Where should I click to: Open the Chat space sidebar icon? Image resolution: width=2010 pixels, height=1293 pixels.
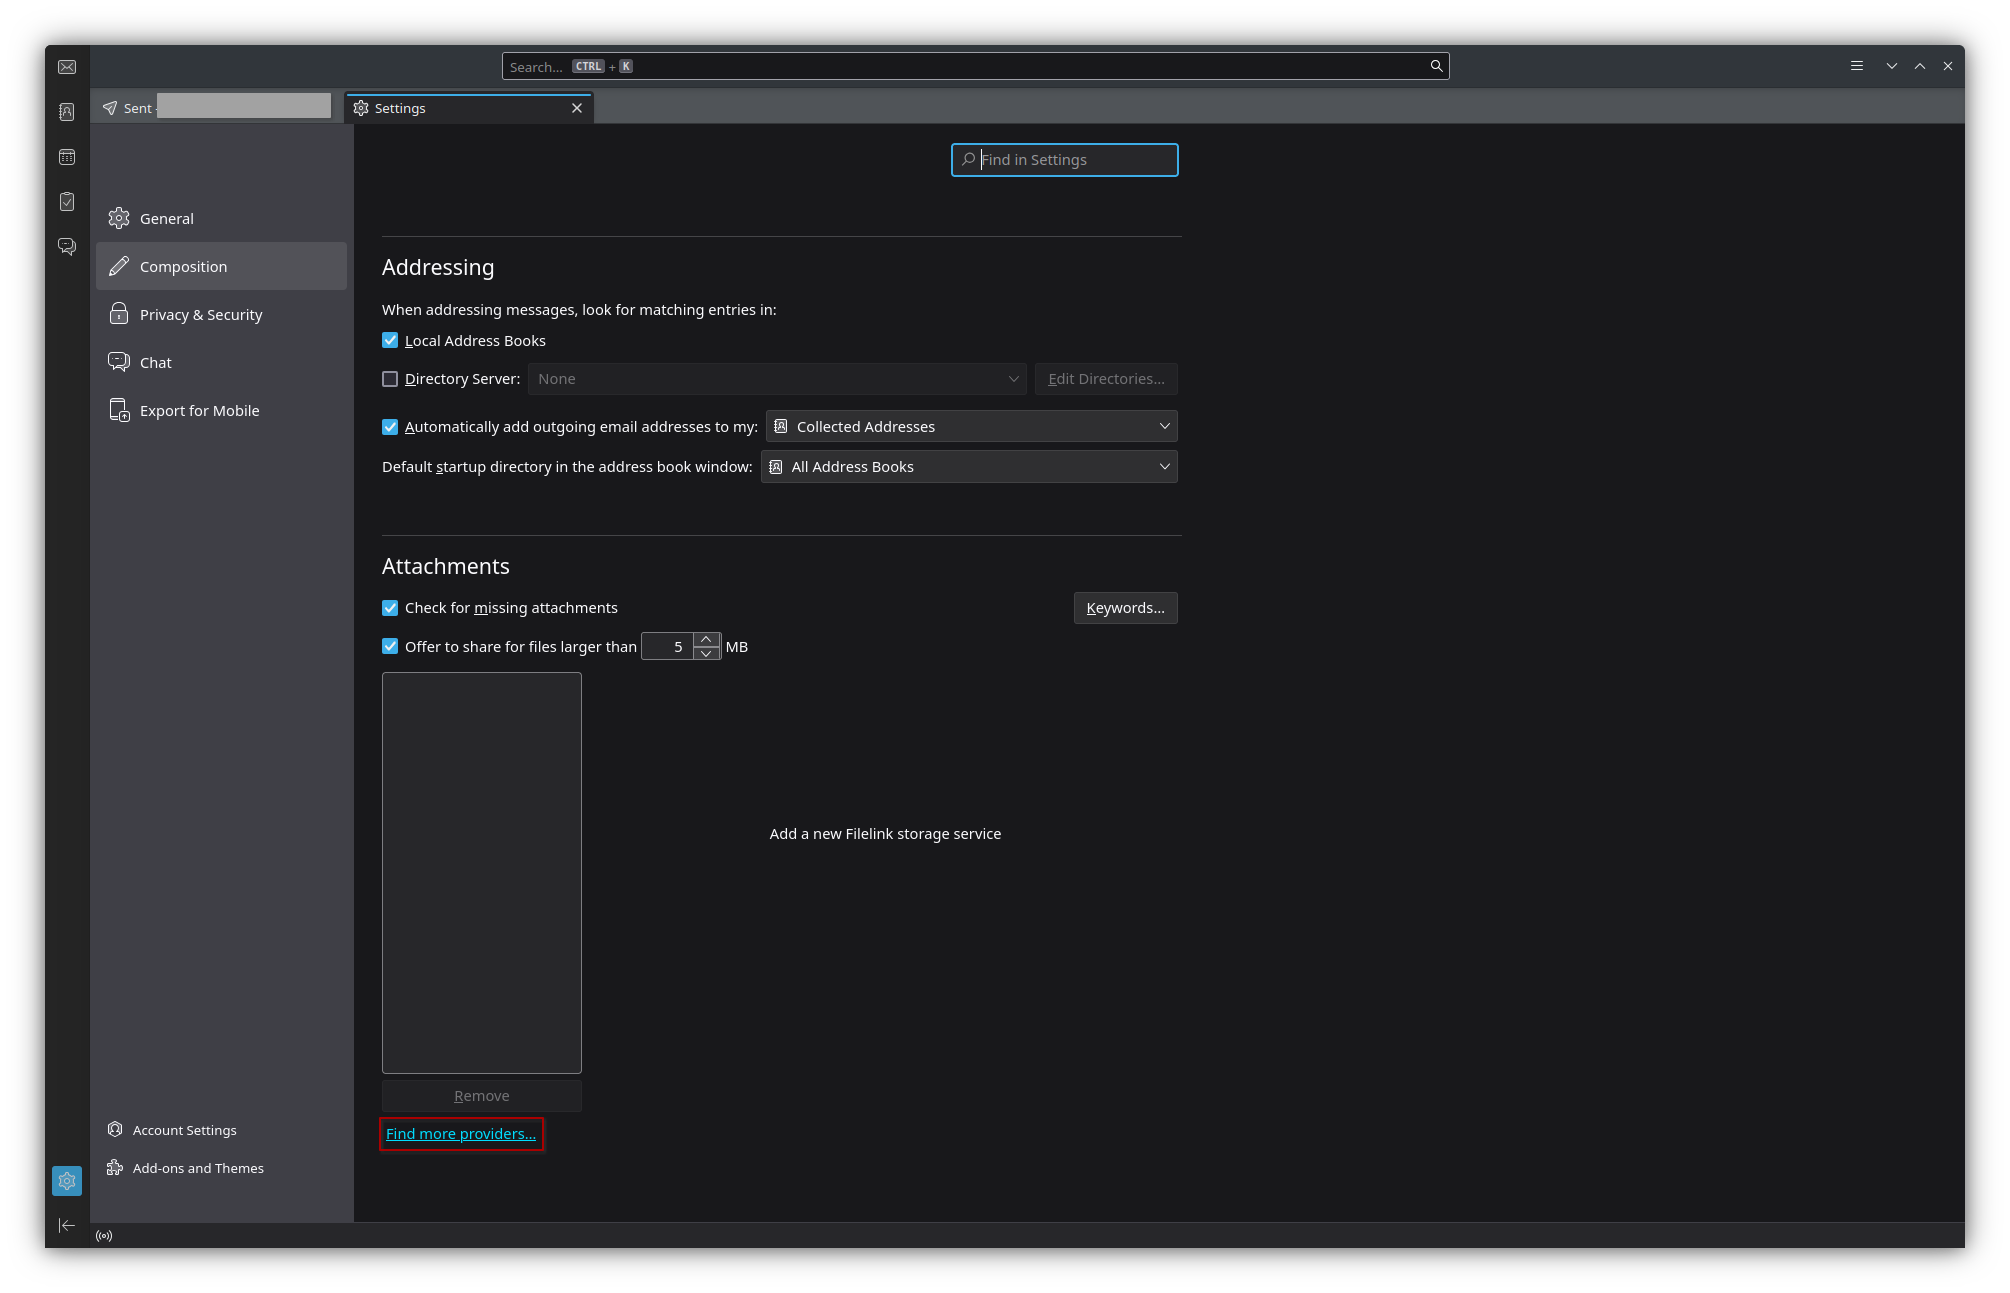point(67,246)
